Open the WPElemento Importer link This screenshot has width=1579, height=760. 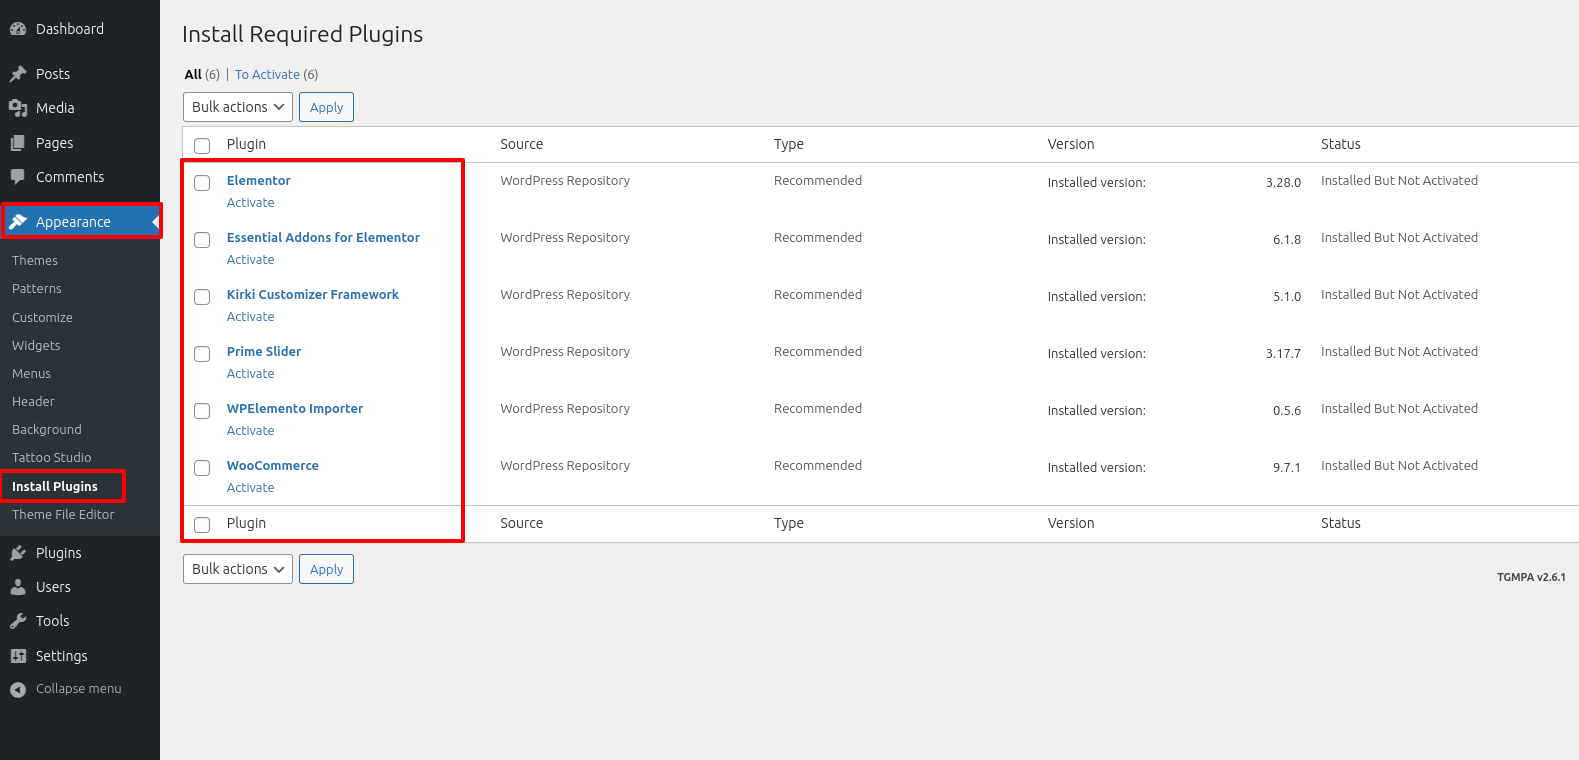pos(295,408)
